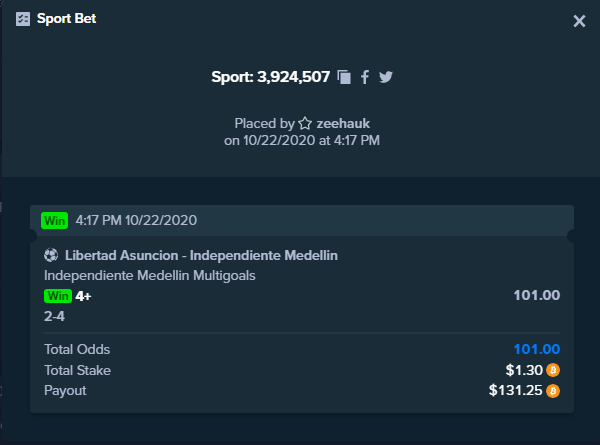Share bet on Twitter
Image resolution: width=600 pixels, height=445 pixels.
click(x=386, y=77)
